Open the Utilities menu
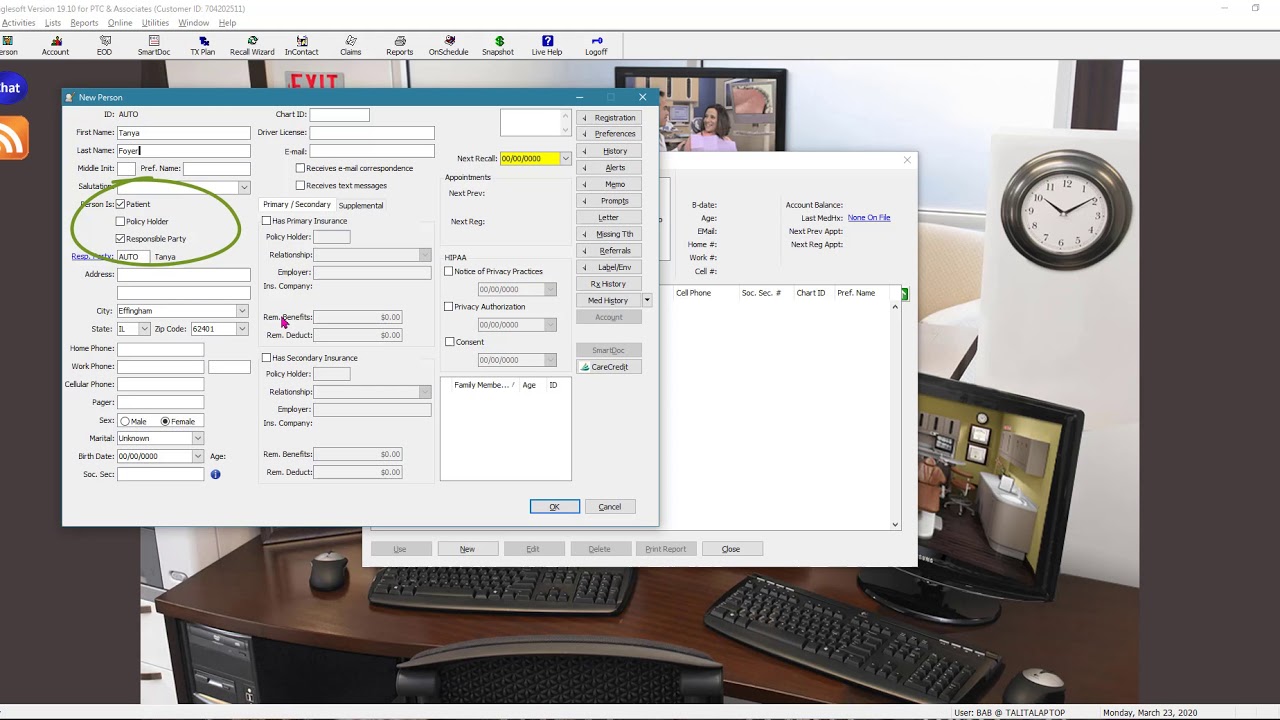The height and width of the screenshot is (720, 1280). pos(155,23)
